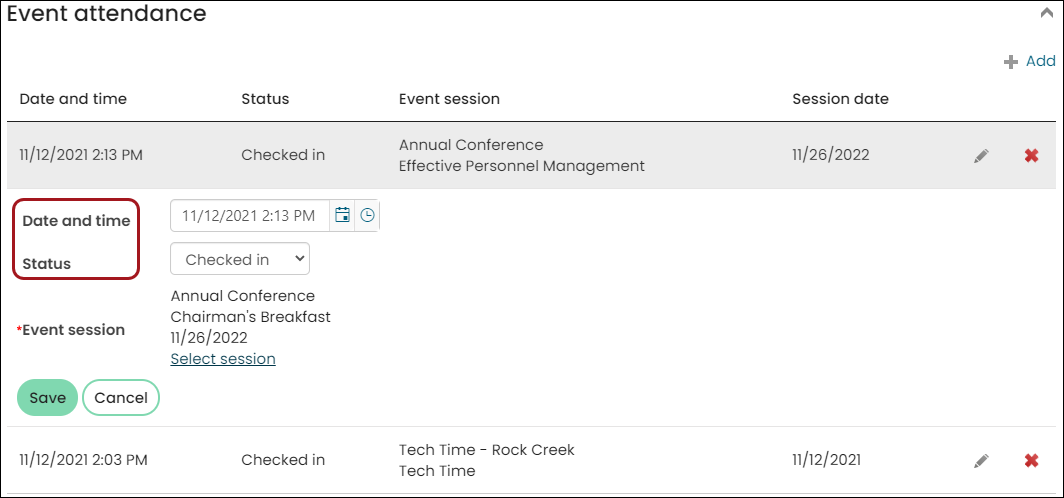Viewport: 1064px width, 498px height.
Task: Click the Select session link
Action: [x=223, y=359]
